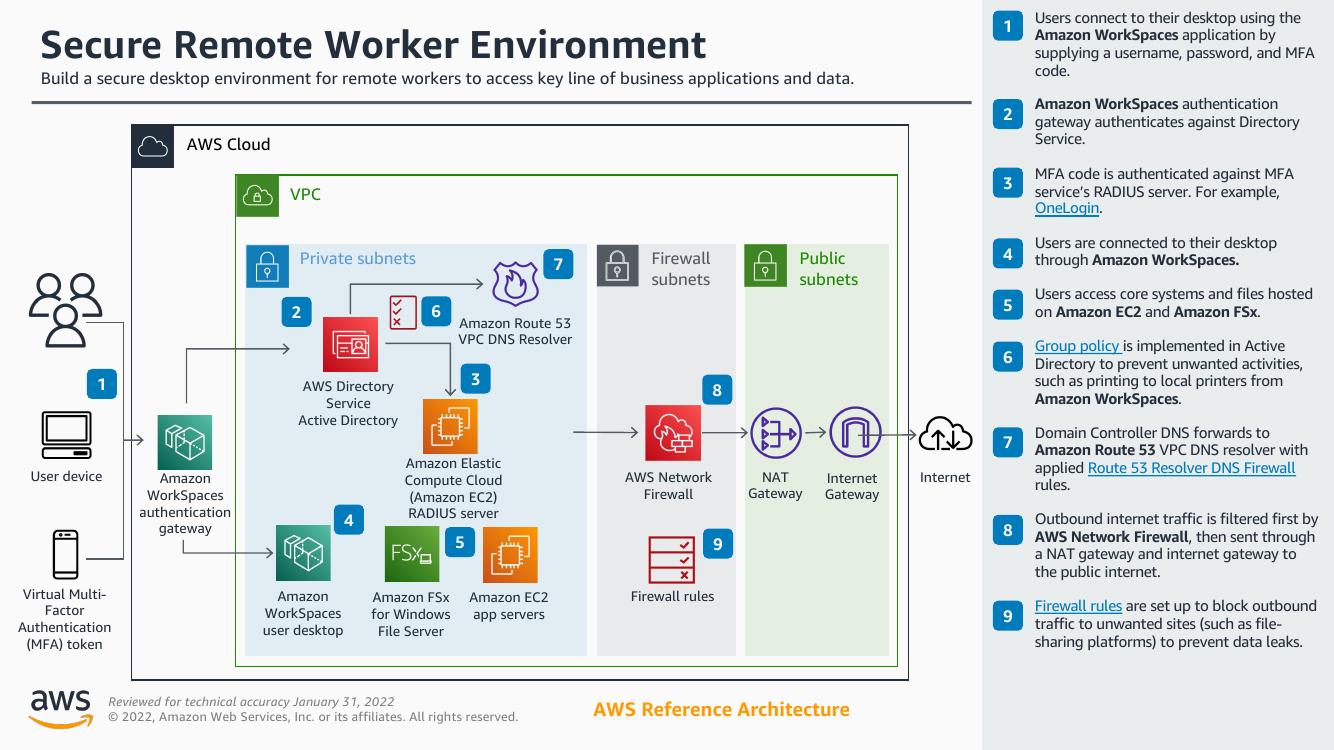Click the AWS Directory Service icon
This screenshot has height=750, width=1334.
[x=350, y=345]
